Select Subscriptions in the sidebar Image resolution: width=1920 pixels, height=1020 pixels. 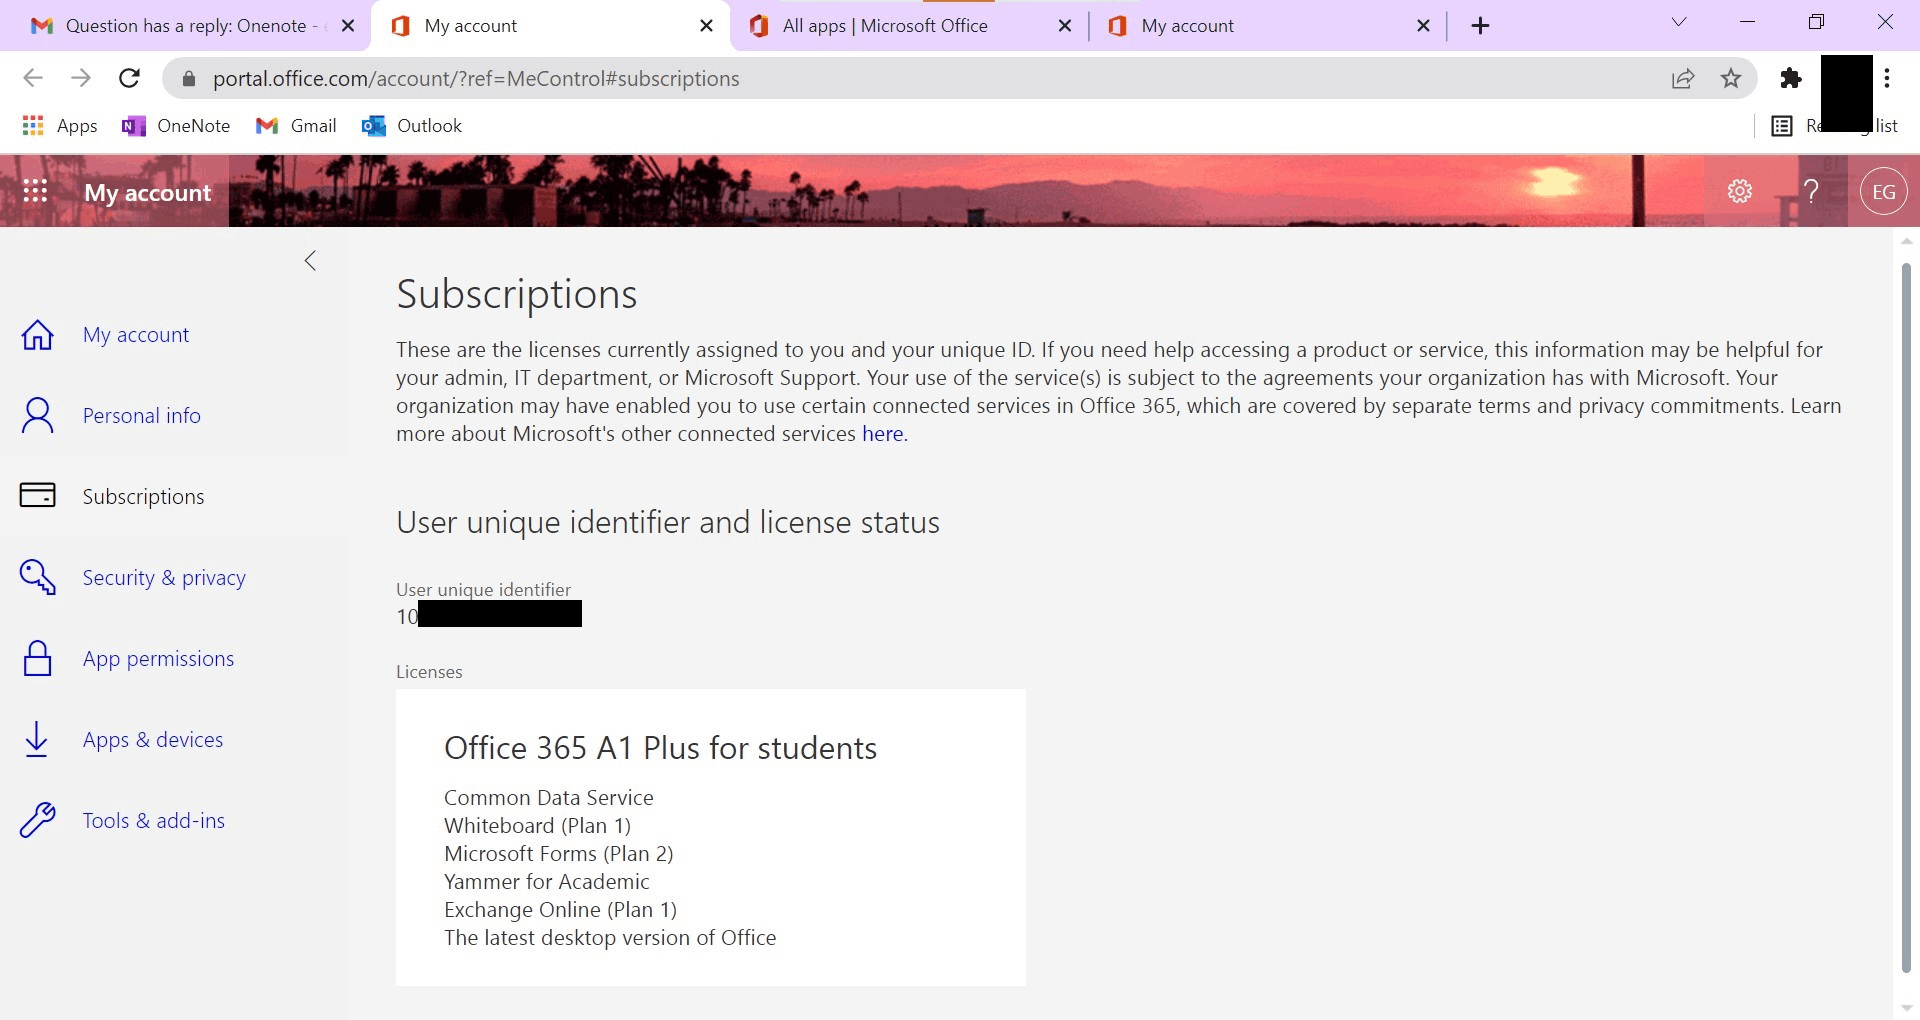(x=143, y=497)
